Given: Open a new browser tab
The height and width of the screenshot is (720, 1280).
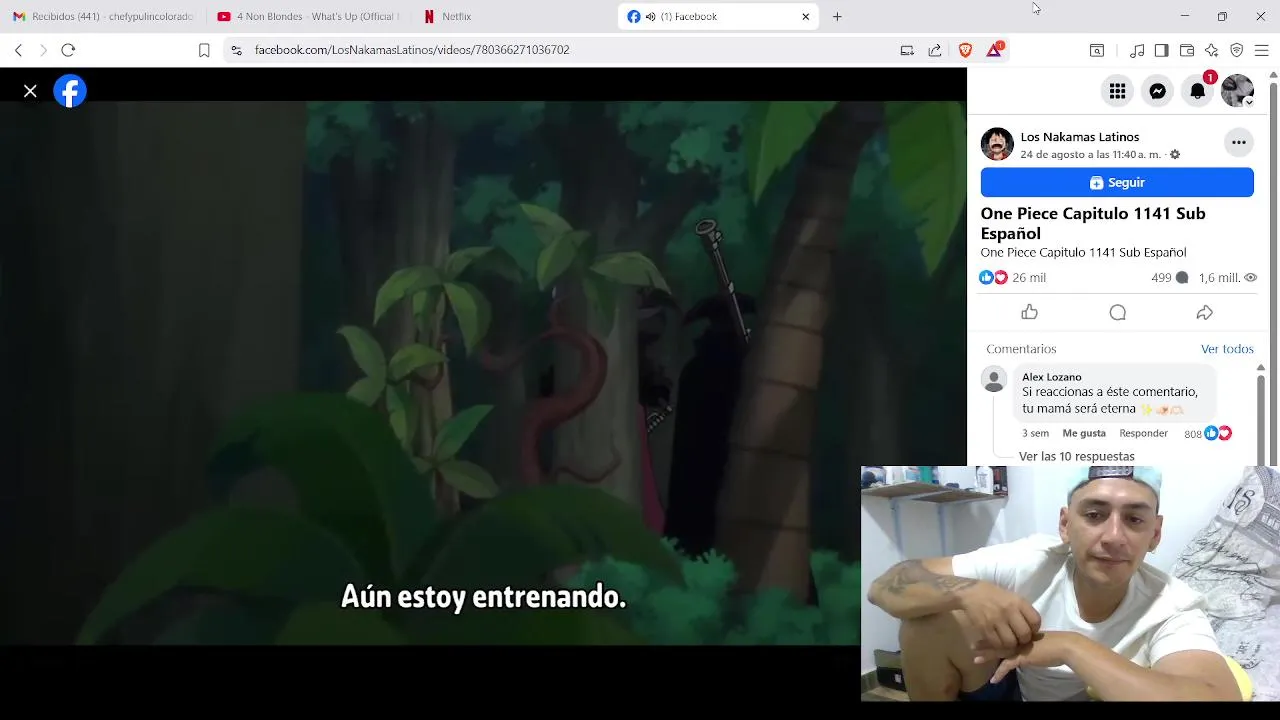Looking at the screenshot, I should pos(837,16).
